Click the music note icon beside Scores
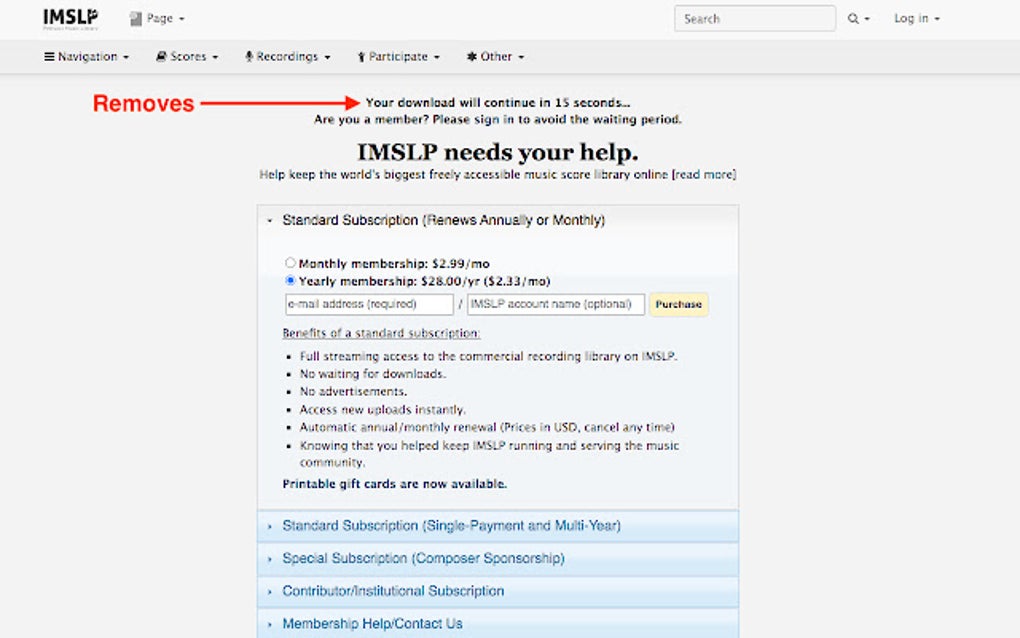 pos(160,56)
